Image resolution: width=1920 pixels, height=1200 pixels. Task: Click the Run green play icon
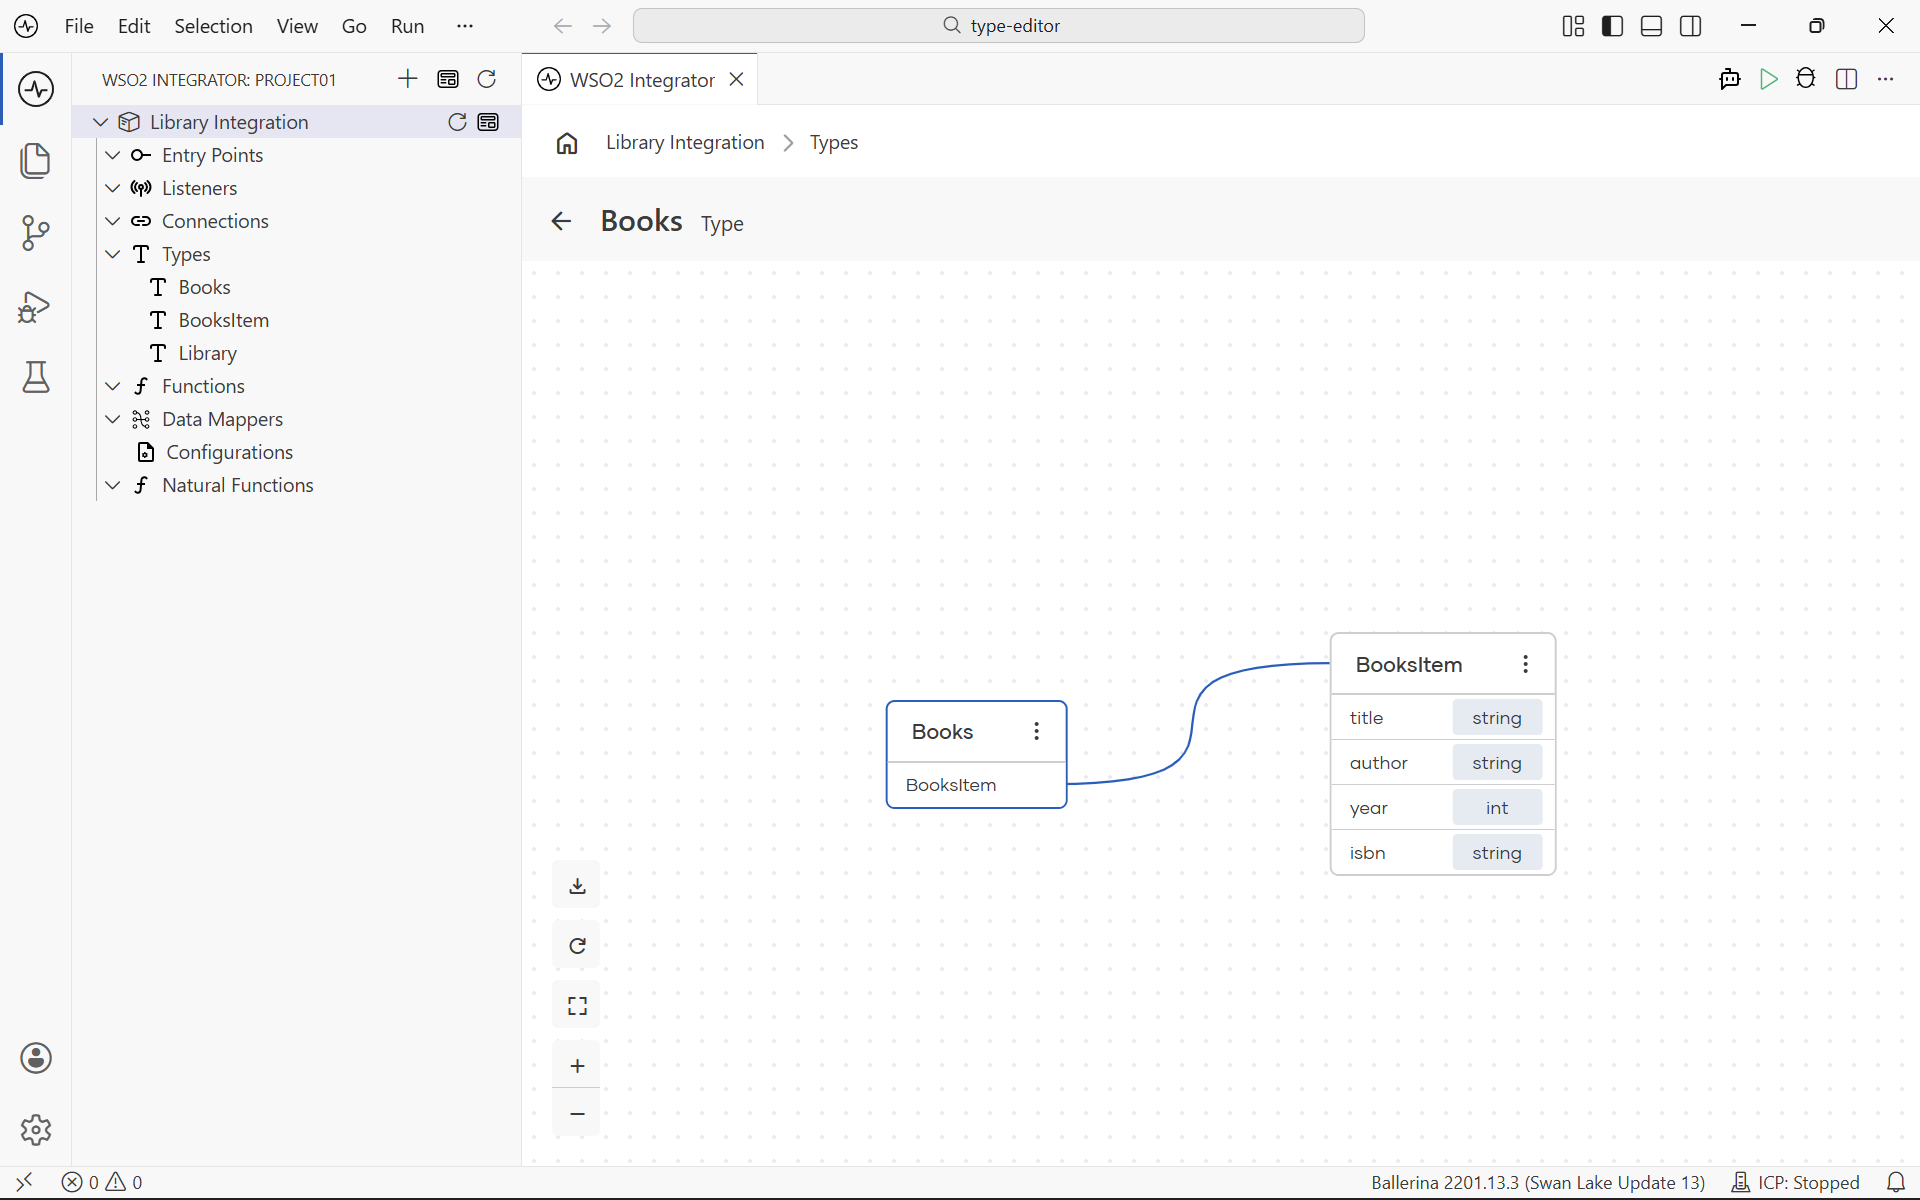[x=1769, y=79]
